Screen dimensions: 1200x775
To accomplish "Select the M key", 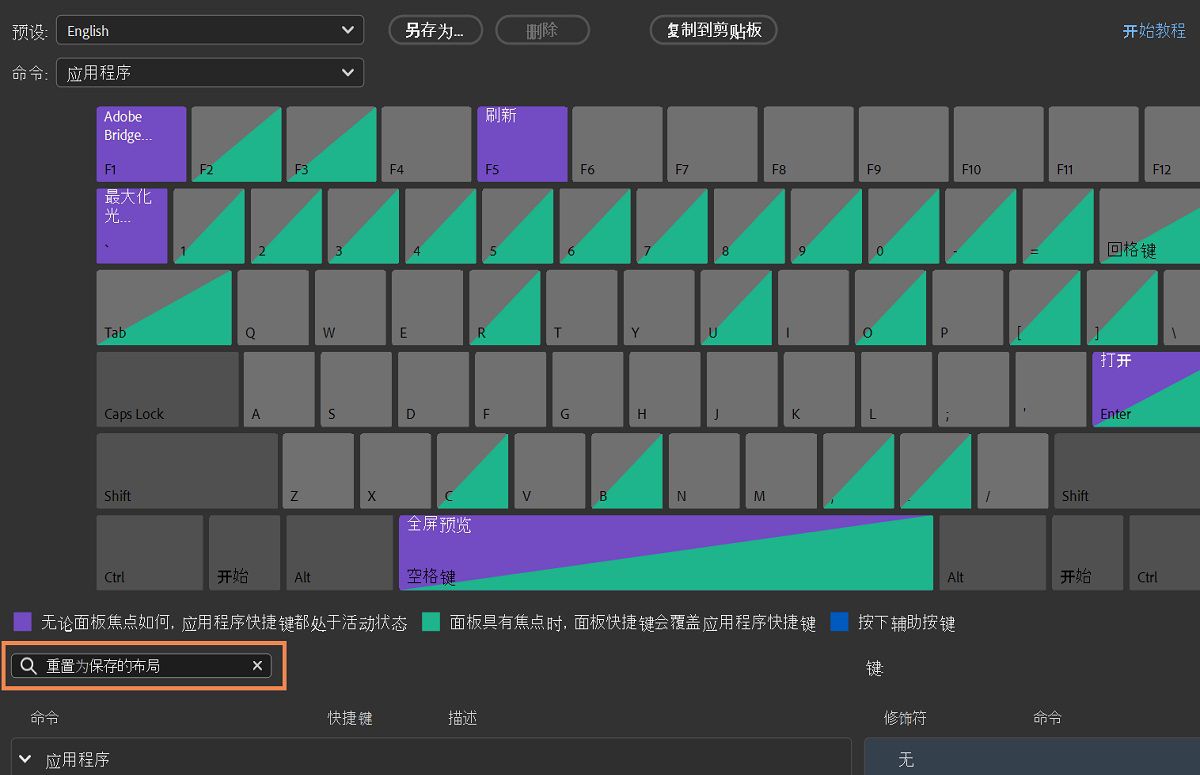I will 781,471.
